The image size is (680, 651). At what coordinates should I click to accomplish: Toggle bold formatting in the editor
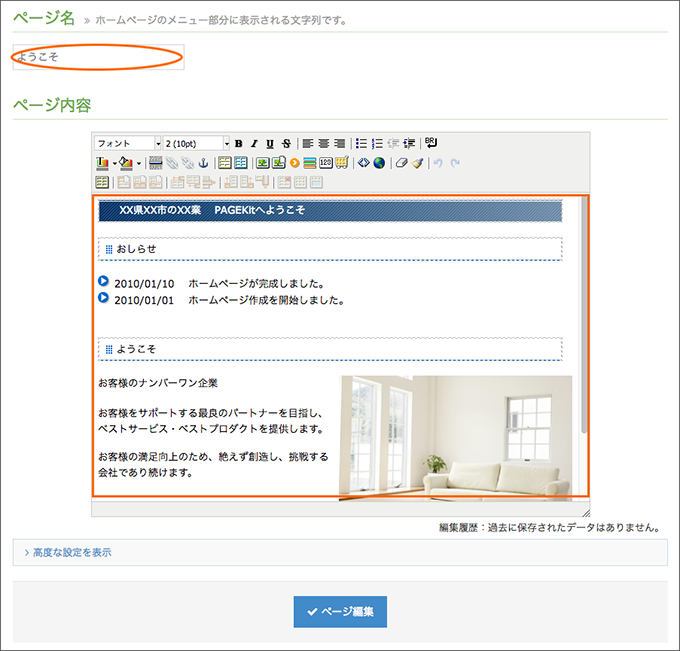point(239,144)
